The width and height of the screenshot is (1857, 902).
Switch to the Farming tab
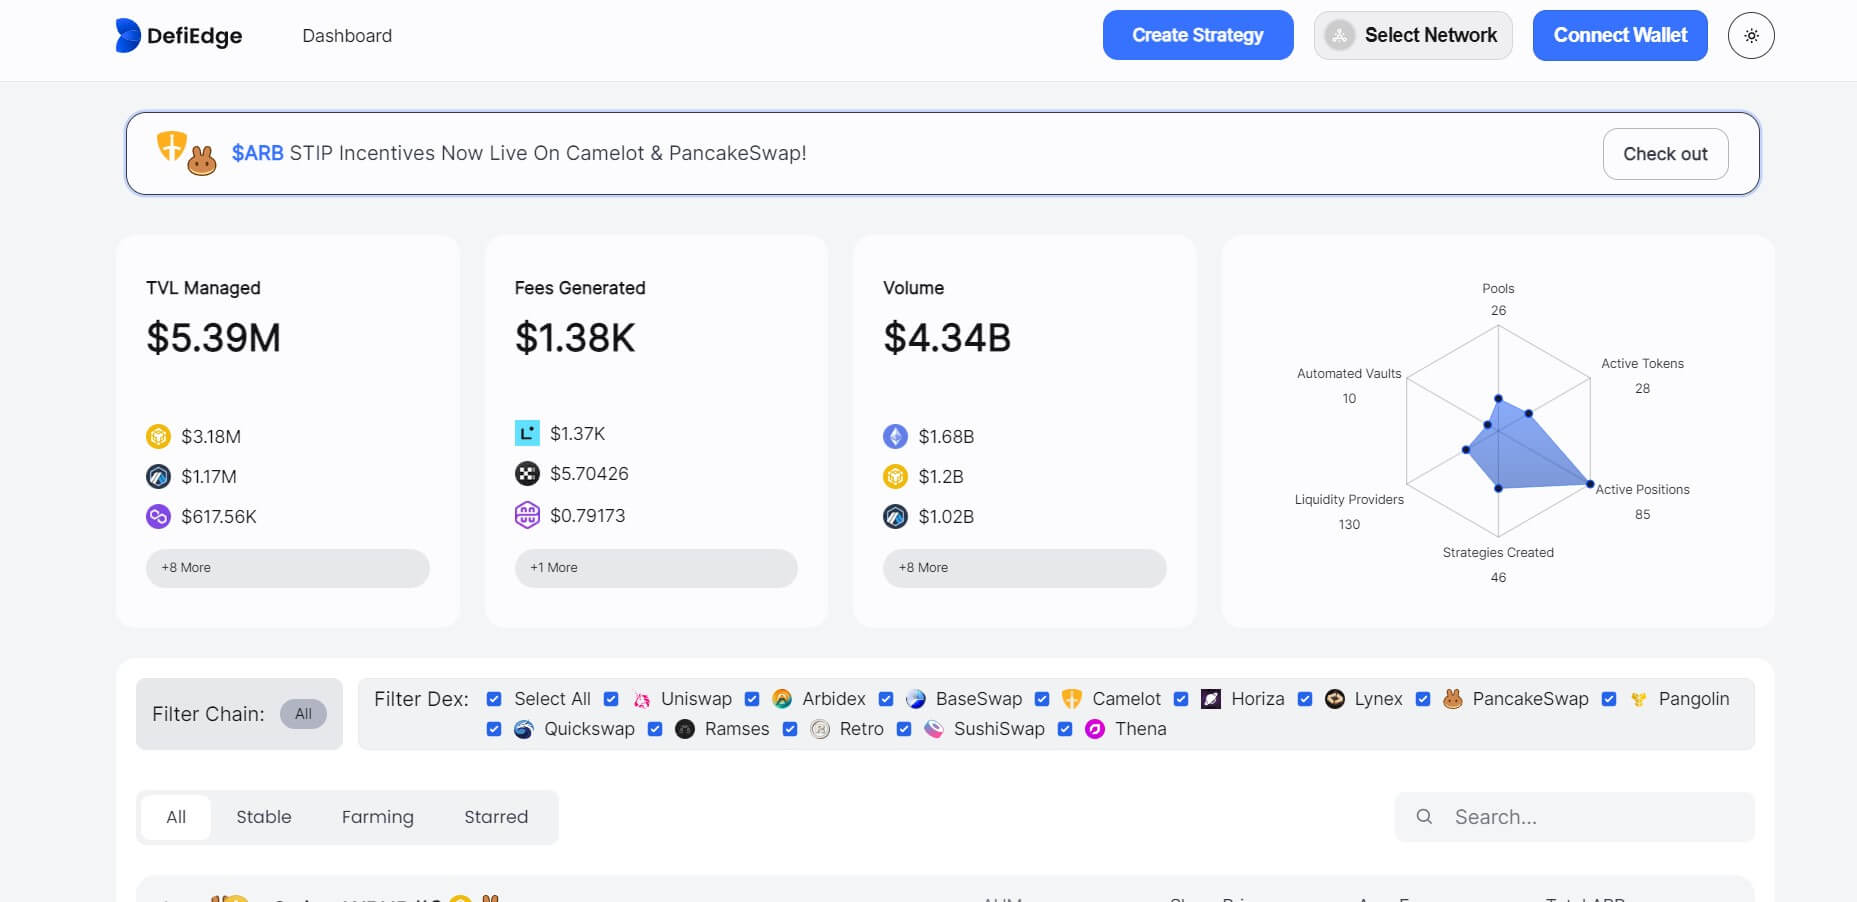coord(378,817)
